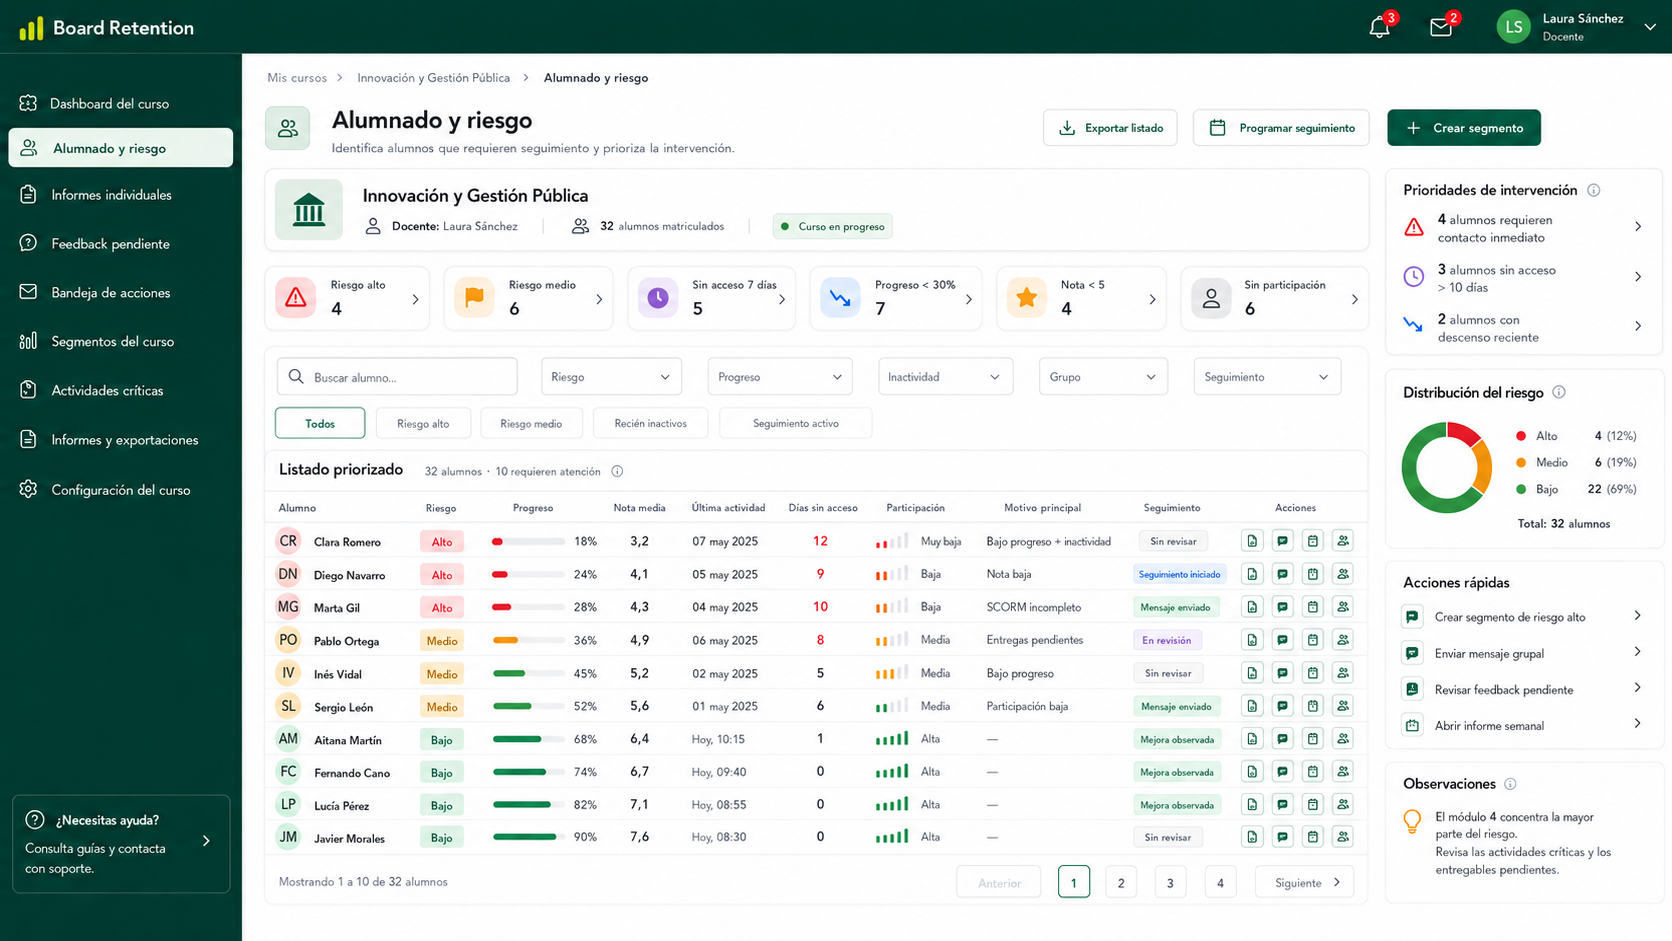Click the LS user avatar
Image resolution: width=1672 pixels, height=941 pixels.
(x=1514, y=27)
